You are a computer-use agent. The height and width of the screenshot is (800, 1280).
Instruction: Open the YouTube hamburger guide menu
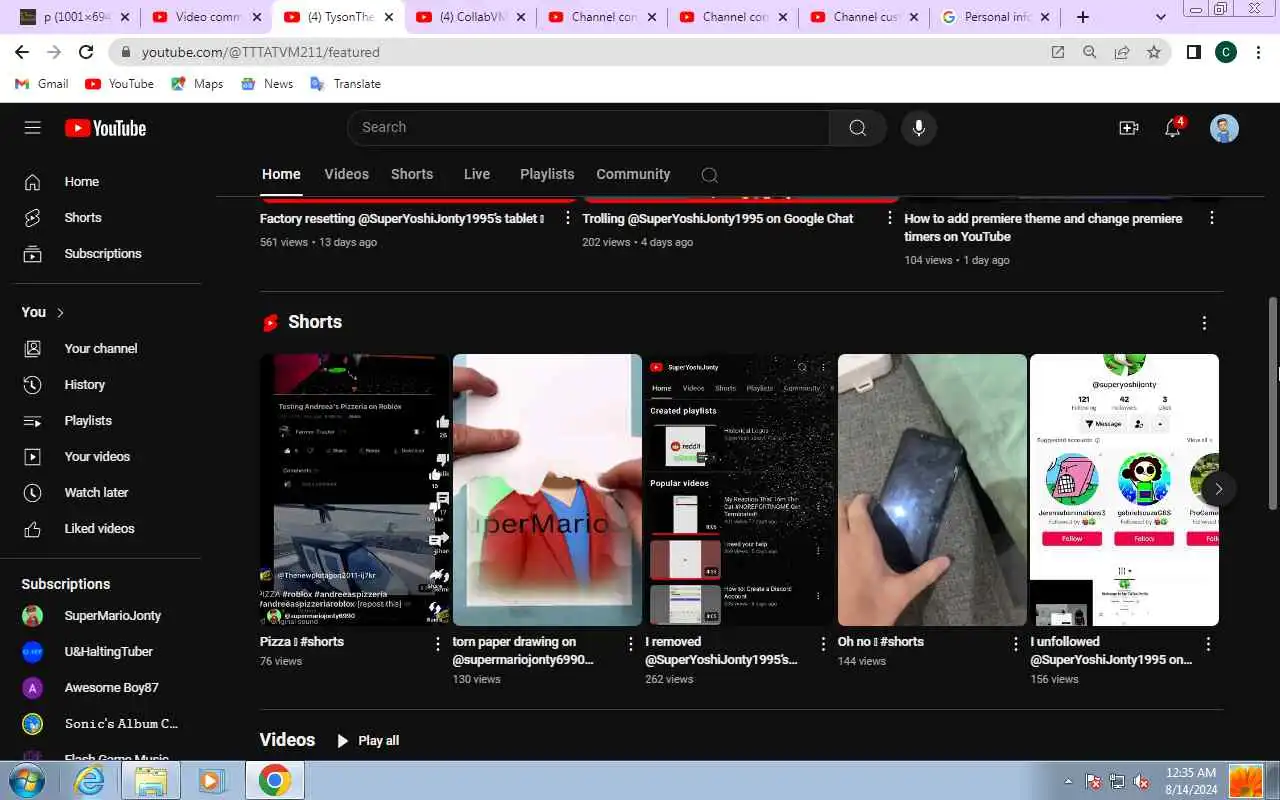point(32,128)
